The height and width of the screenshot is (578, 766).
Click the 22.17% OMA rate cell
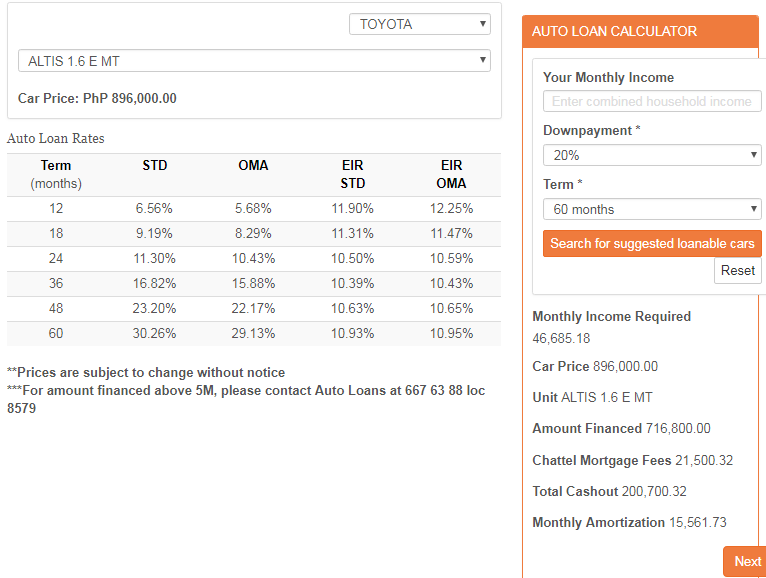(x=253, y=308)
